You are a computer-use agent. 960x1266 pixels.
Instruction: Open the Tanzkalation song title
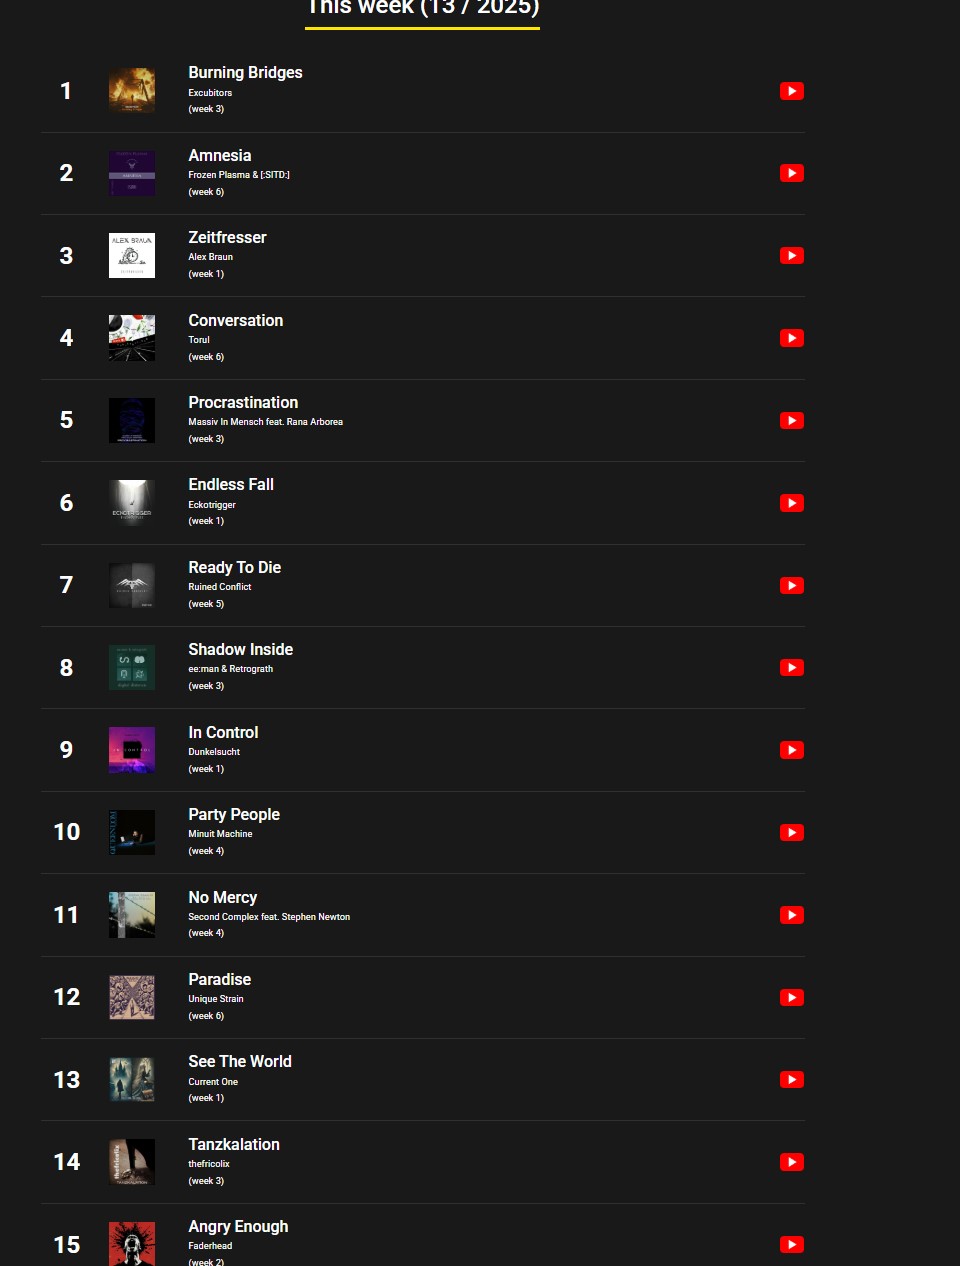[234, 1144]
